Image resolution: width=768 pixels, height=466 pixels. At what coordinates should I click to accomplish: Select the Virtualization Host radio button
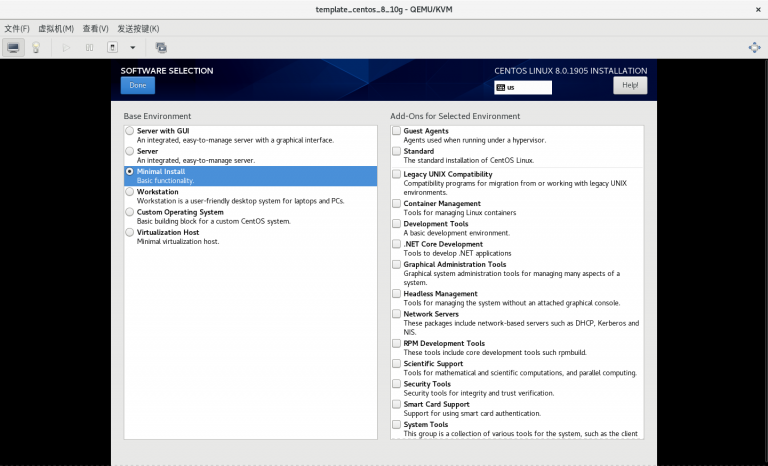[129, 232]
